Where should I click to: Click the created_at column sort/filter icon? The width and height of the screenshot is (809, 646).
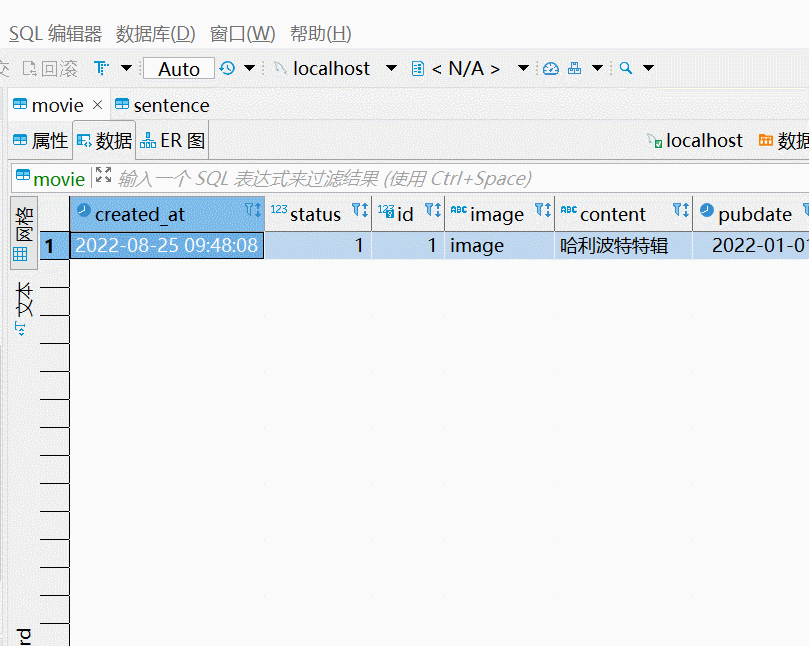pyautogui.click(x=253, y=210)
